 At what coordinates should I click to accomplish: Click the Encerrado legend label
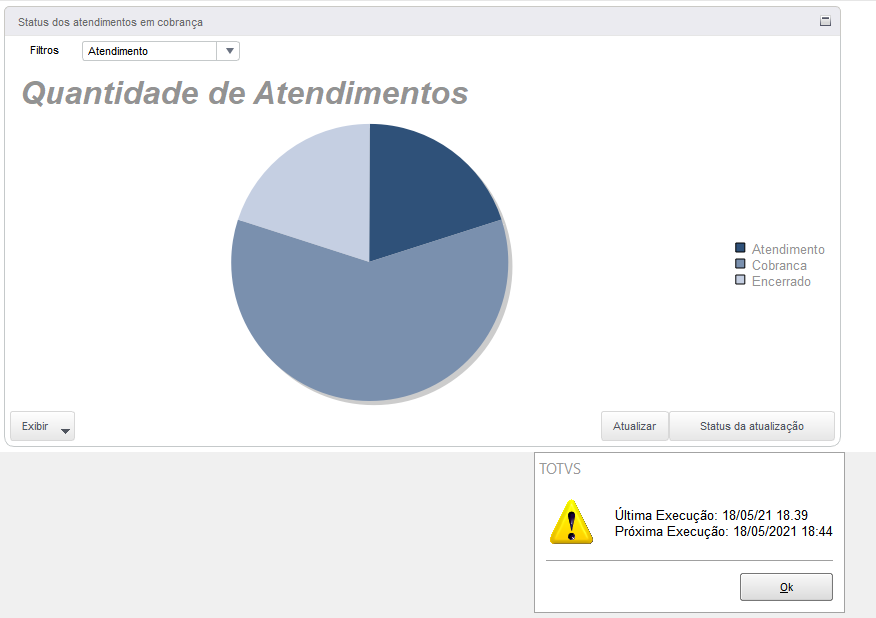[781, 281]
